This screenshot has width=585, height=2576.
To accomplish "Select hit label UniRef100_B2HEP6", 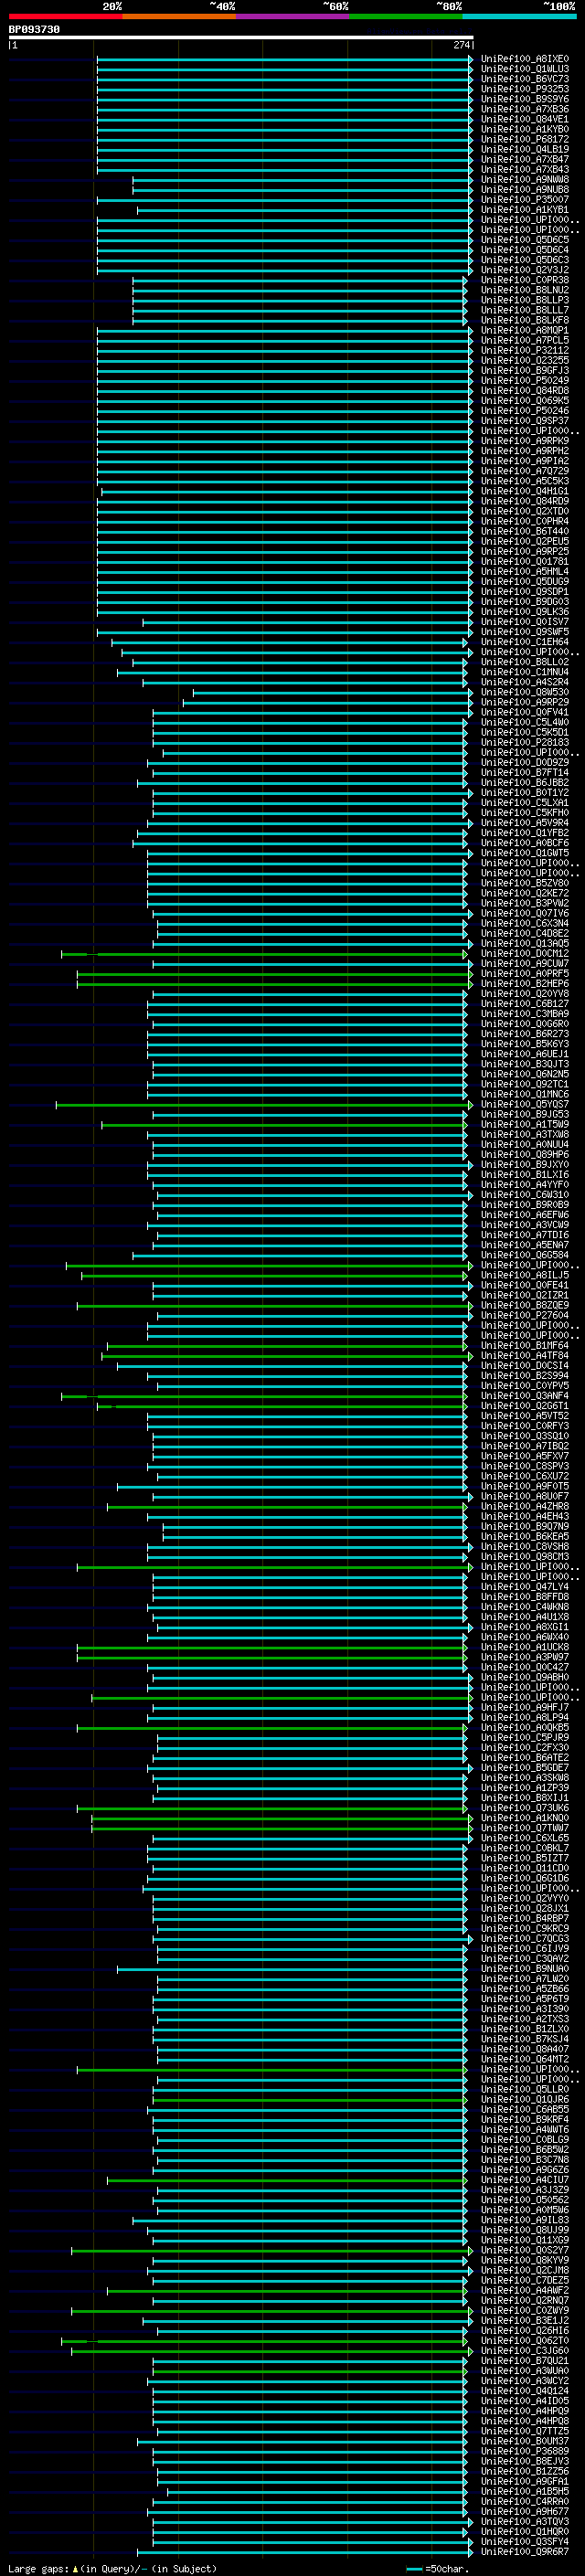I will coord(525,983).
